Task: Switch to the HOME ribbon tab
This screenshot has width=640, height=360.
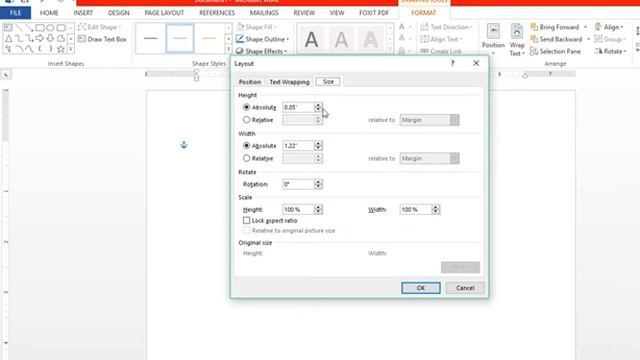Action: click(49, 13)
